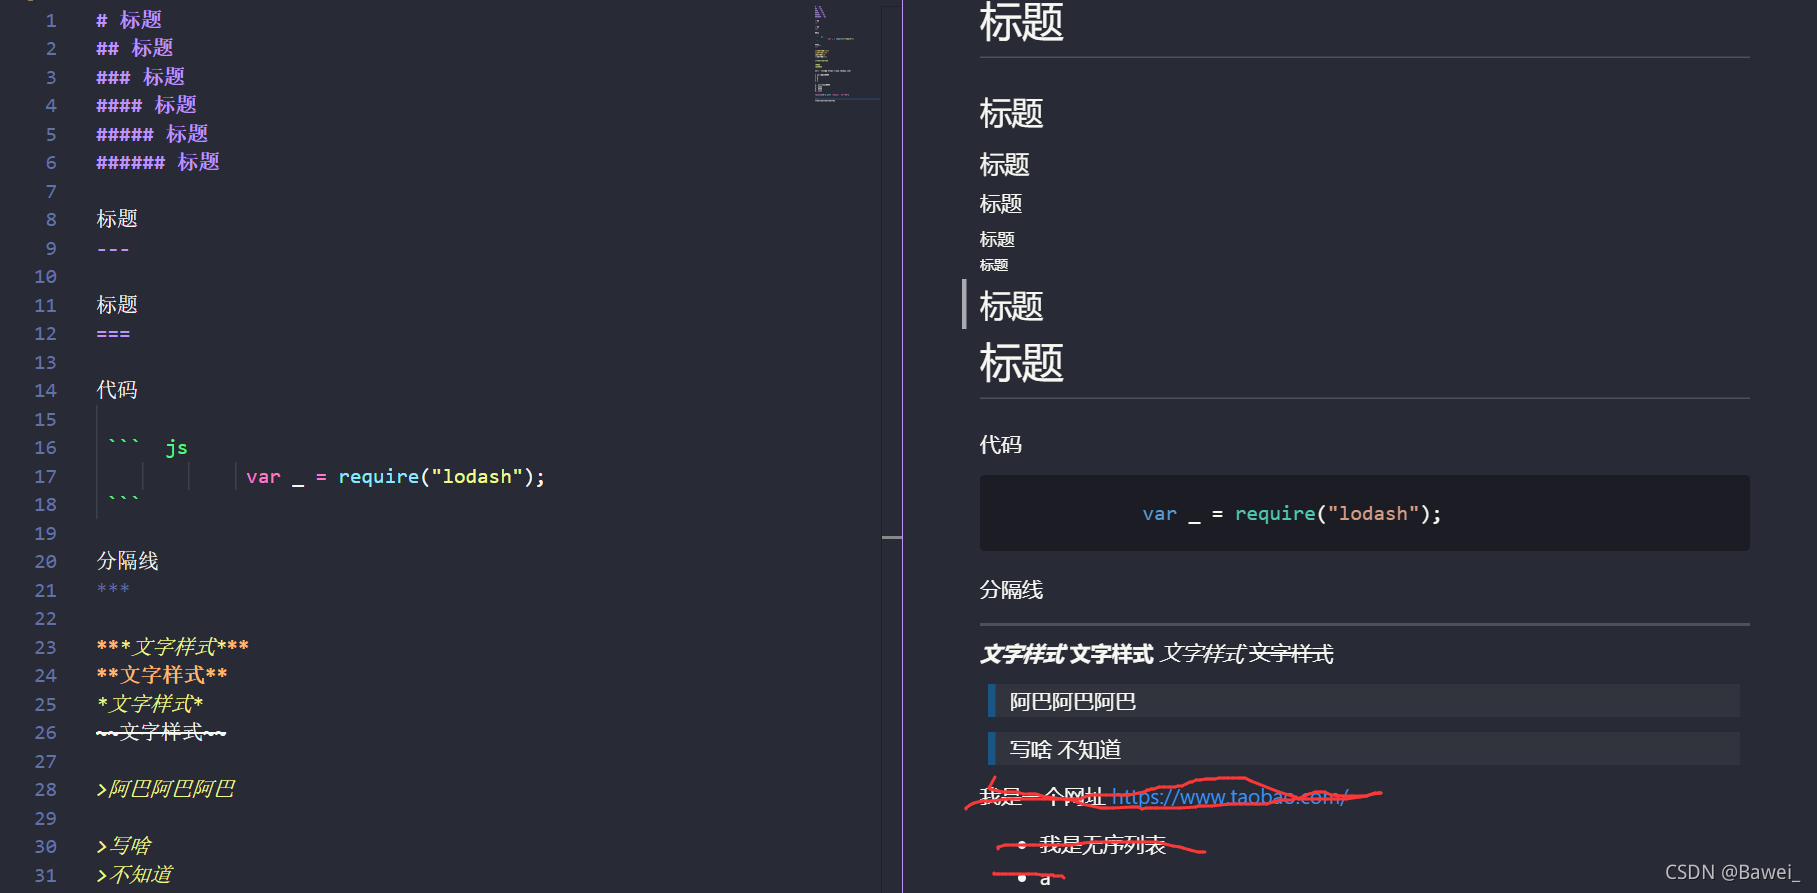Click line number 29 in gutter
This screenshot has height=893, width=1817.
pyautogui.click(x=46, y=818)
